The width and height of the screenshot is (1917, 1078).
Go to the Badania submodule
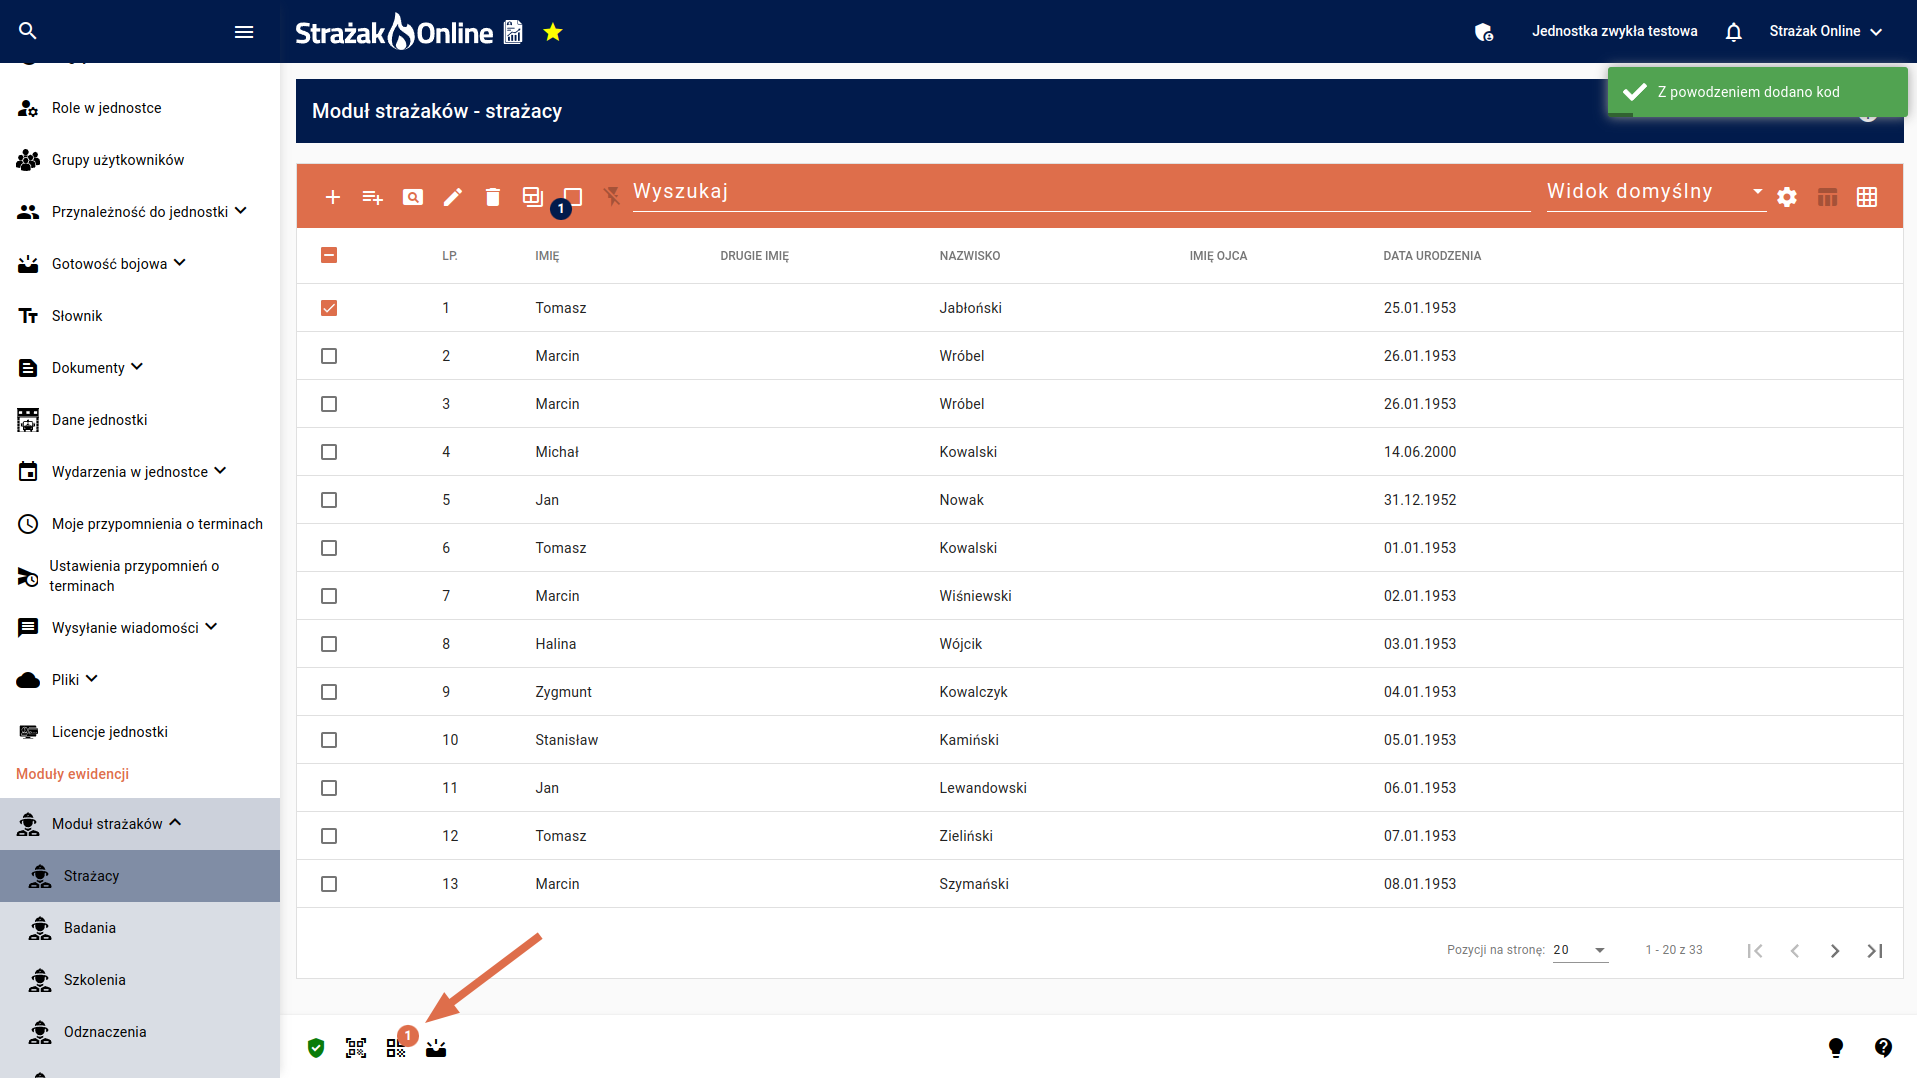tap(140, 928)
